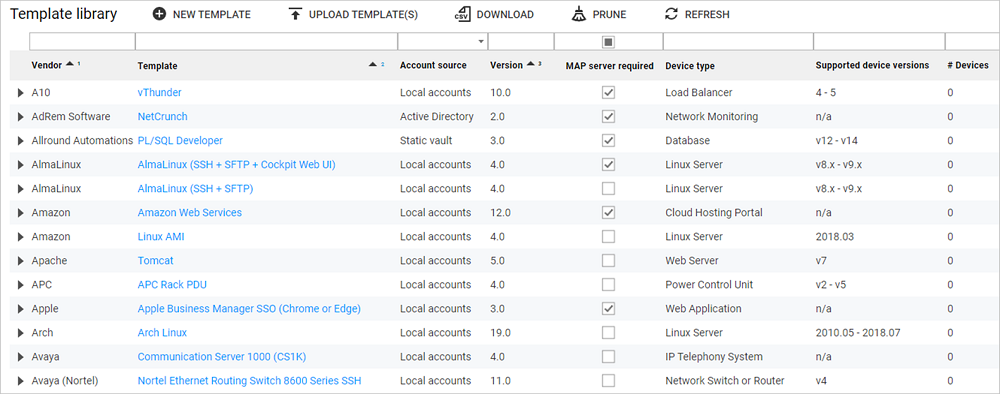The height and width of the screenshot is (394, 1000).
Task: Open the Amazon Web Services template
Action: point(189,212)
